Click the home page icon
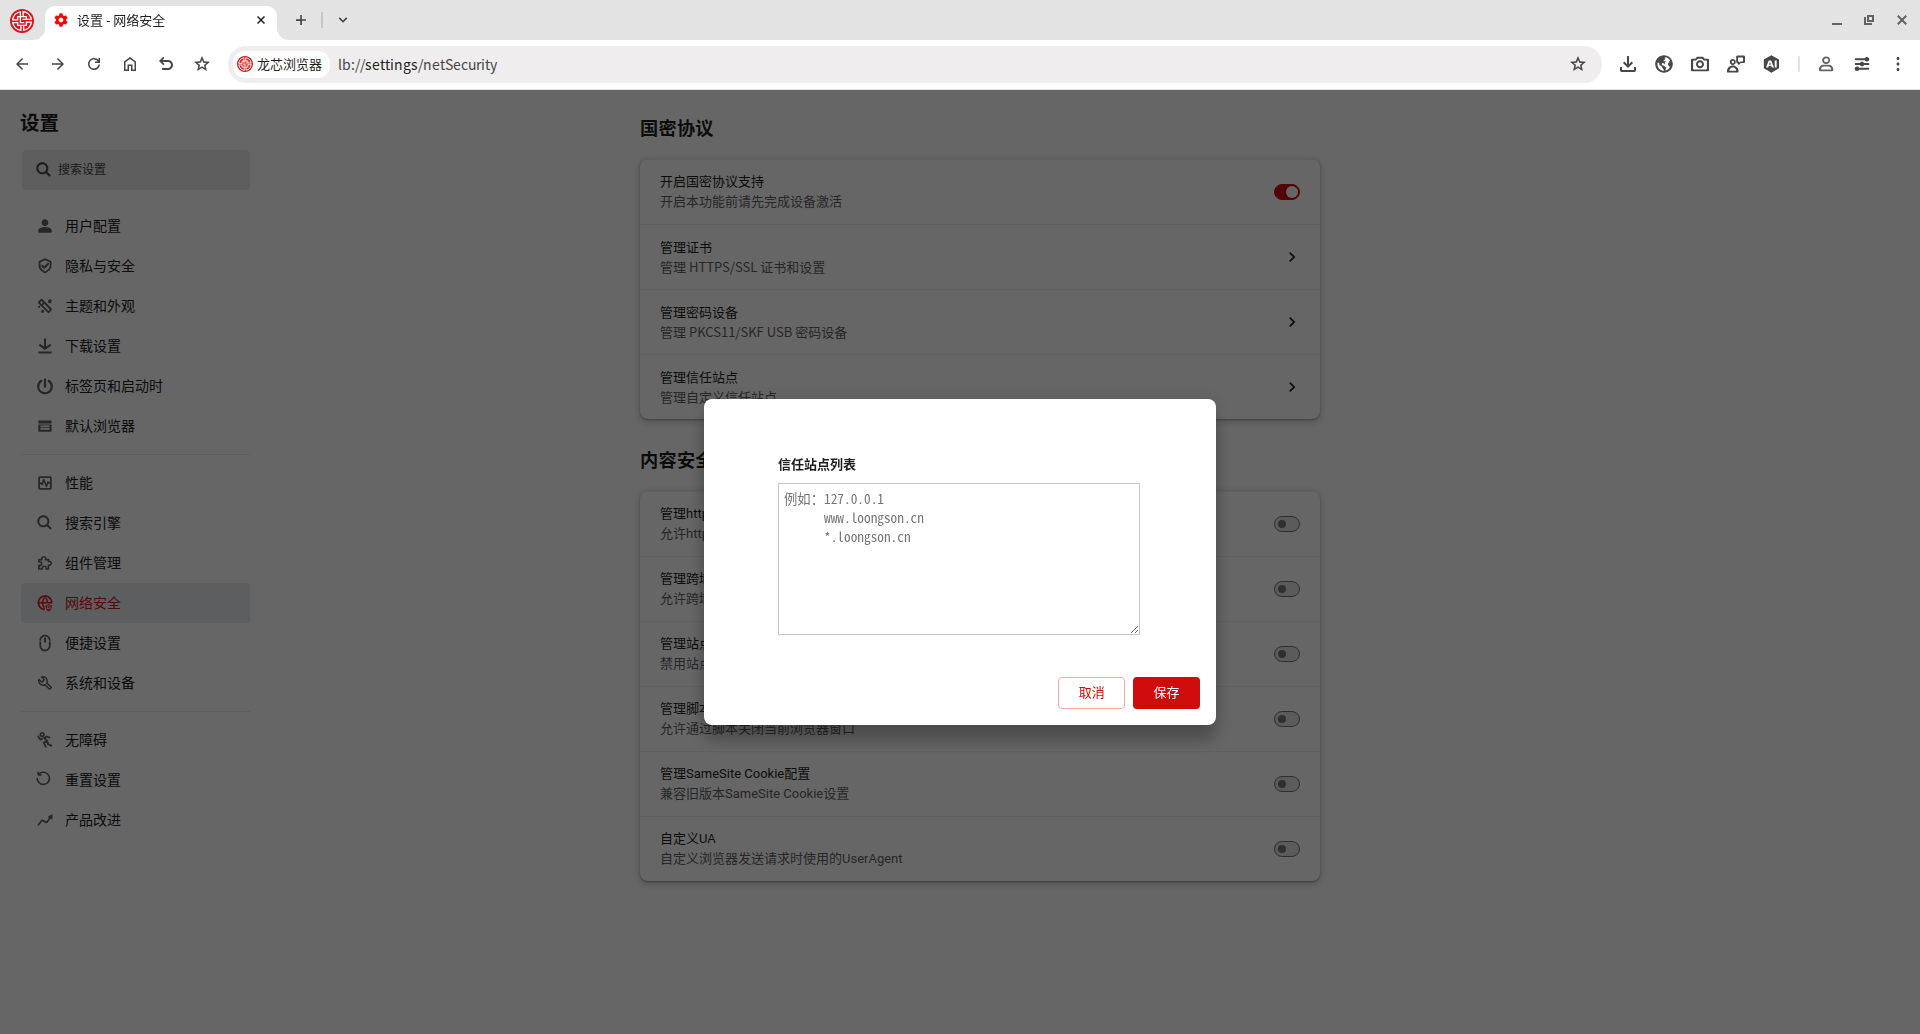Image resolution: width=1920 pixels, height=1034 pixels. [x=130, y=64]
